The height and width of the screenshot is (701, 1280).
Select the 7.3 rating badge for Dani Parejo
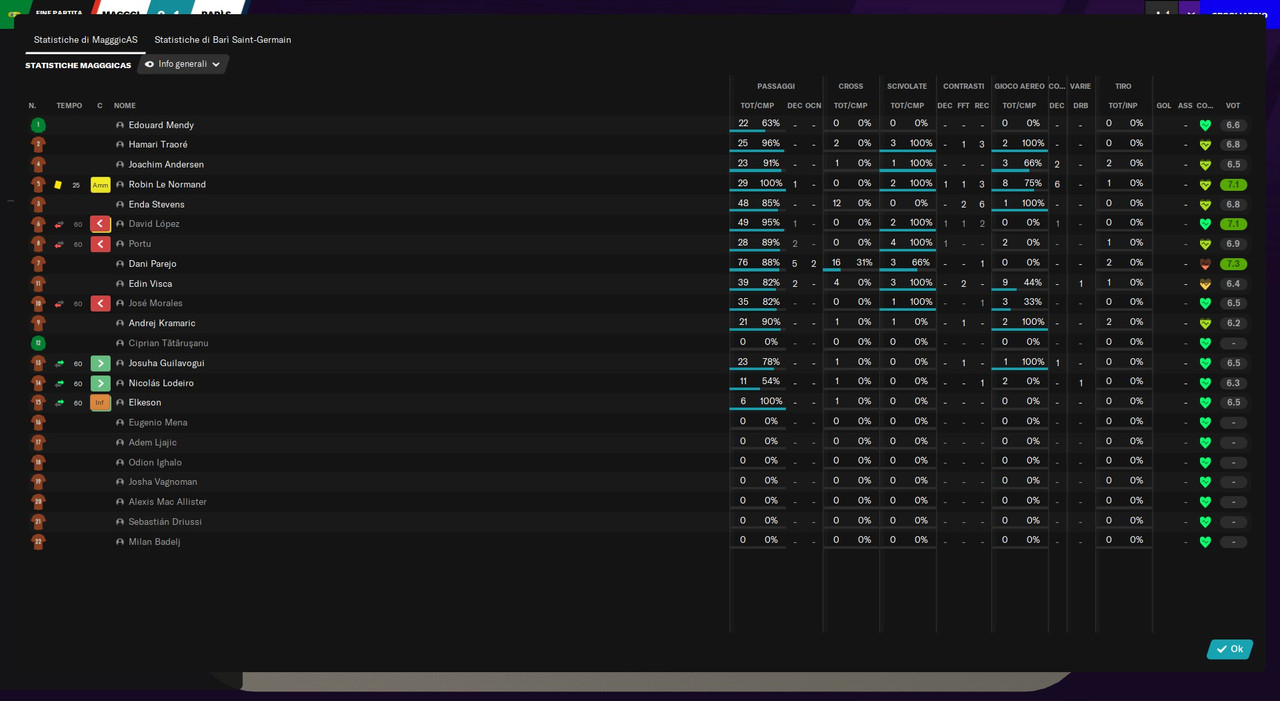point(1233,264)
